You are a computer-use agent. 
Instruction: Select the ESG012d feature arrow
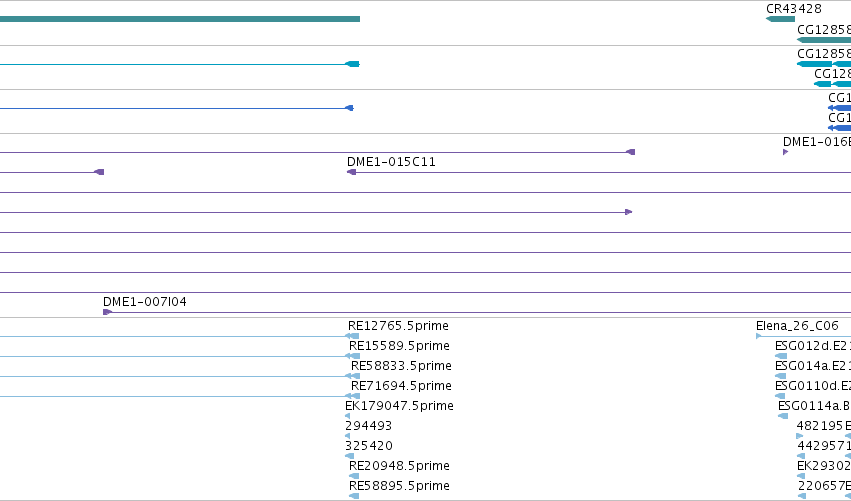(781, 356)
